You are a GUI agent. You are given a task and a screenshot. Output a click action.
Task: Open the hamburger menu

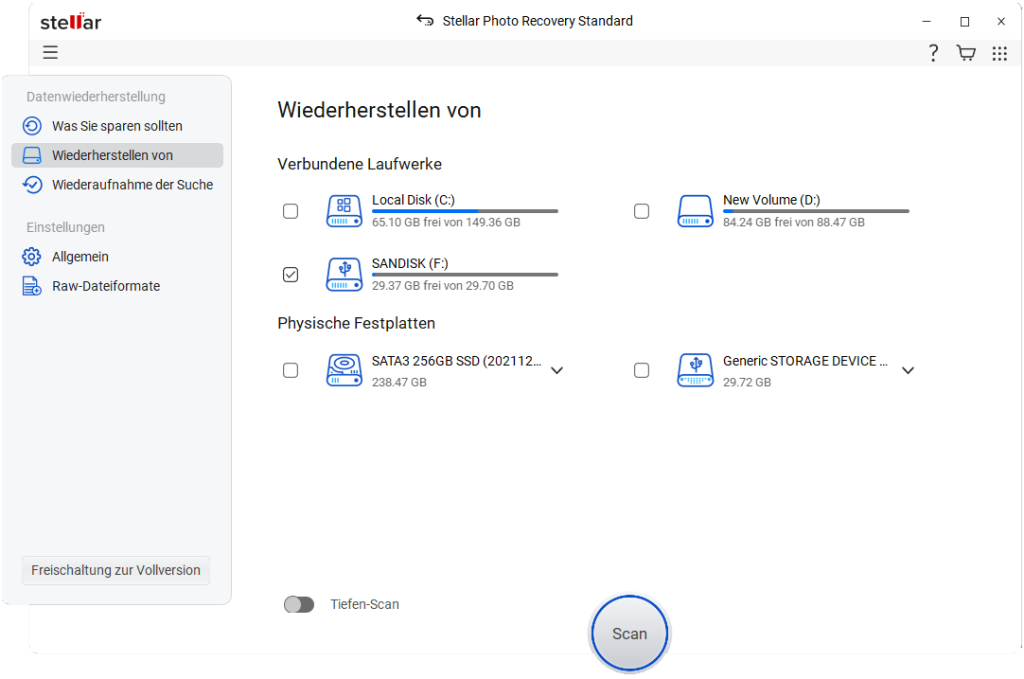50,53
